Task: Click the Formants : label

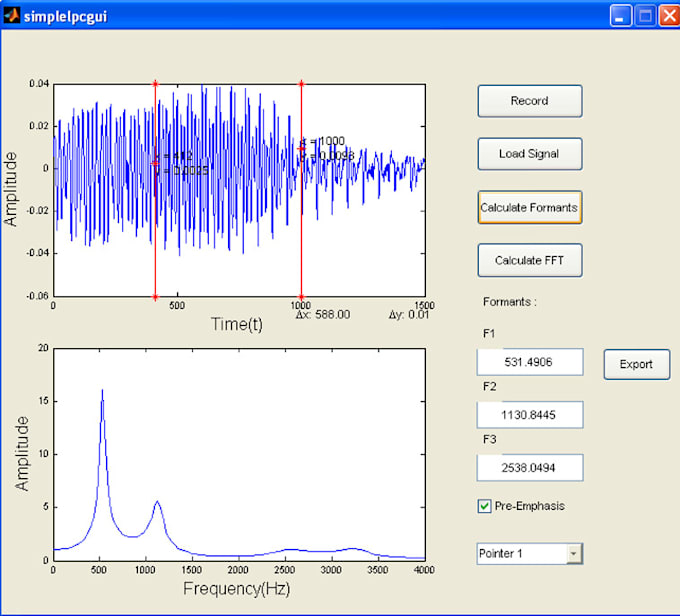Action: [510, 302]
